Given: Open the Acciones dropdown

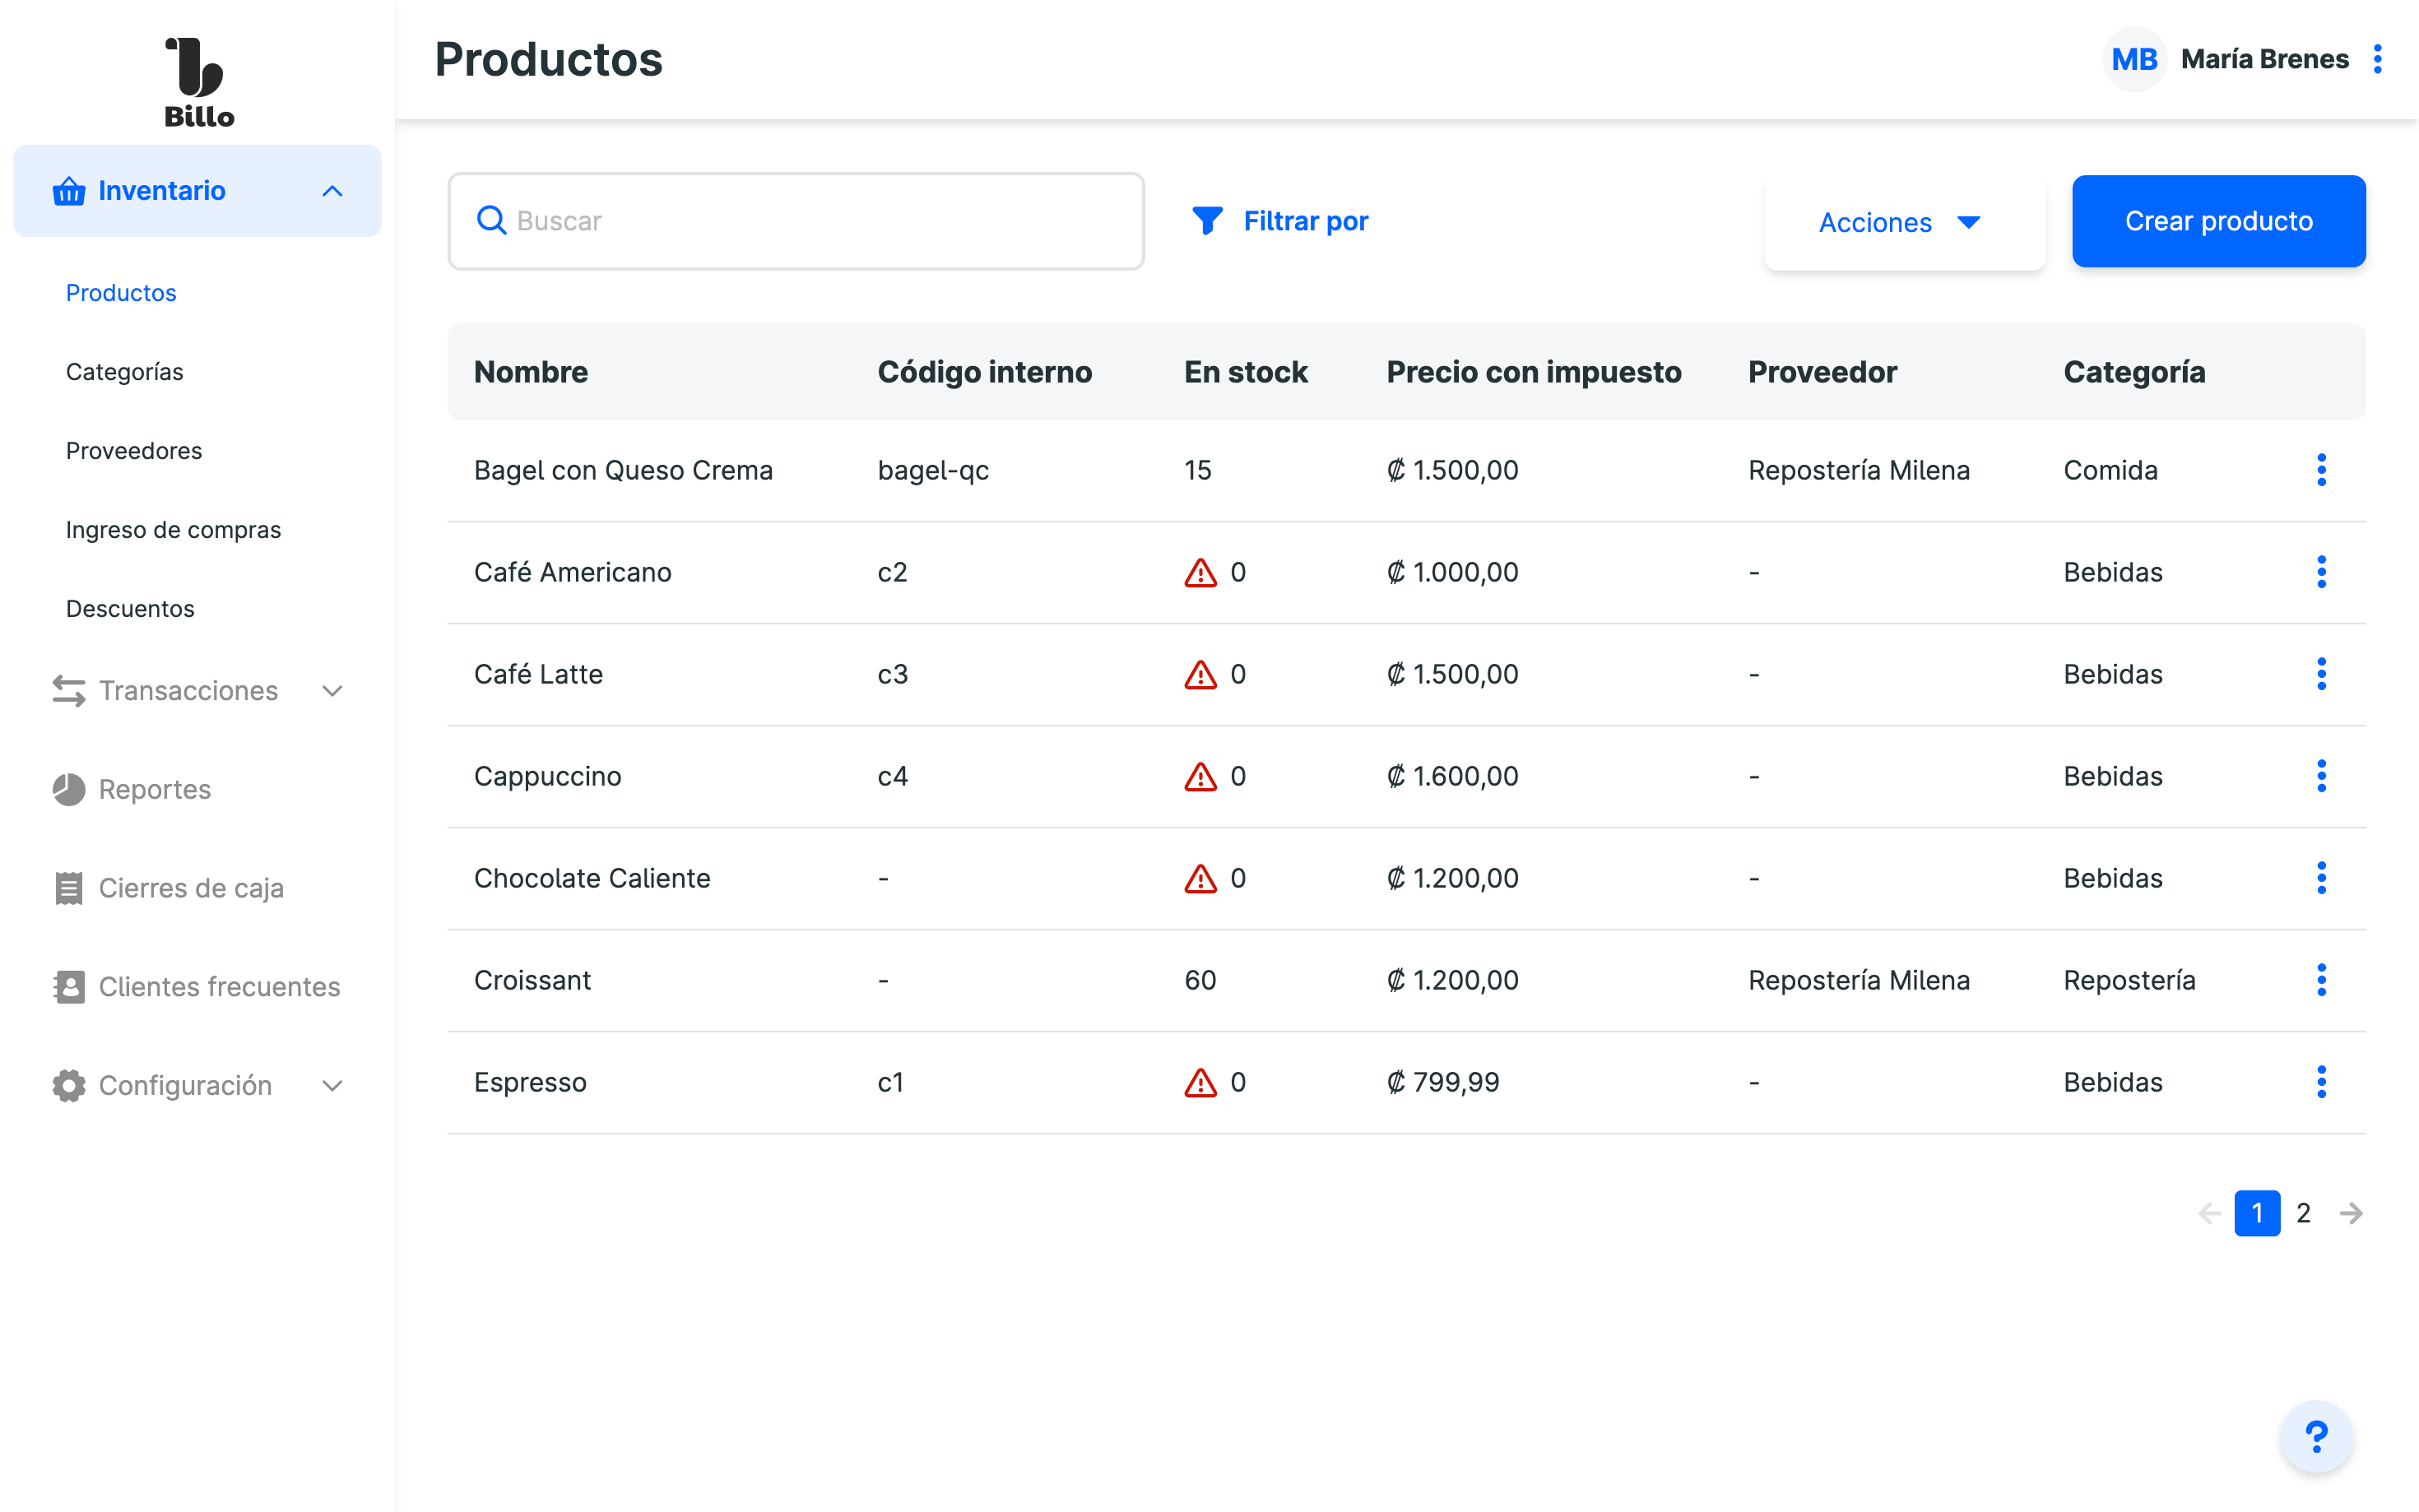Looking at the screenshot, I should [x=1903, y=222].
